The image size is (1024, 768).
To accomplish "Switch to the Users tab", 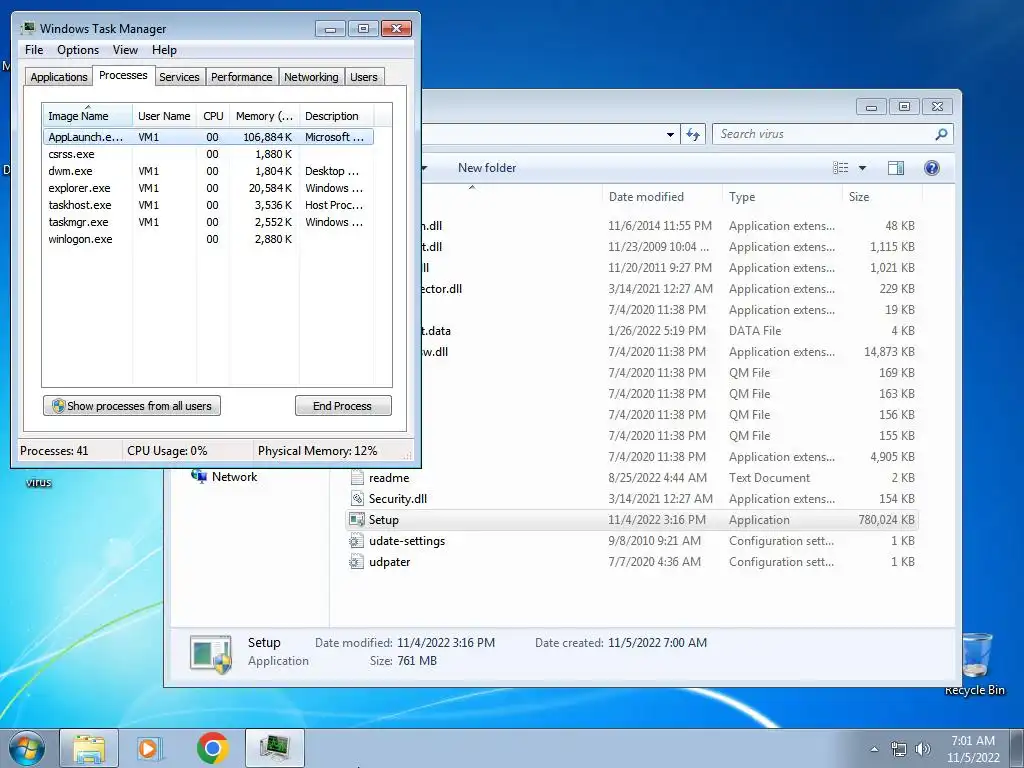I will (x=363, y=77).
